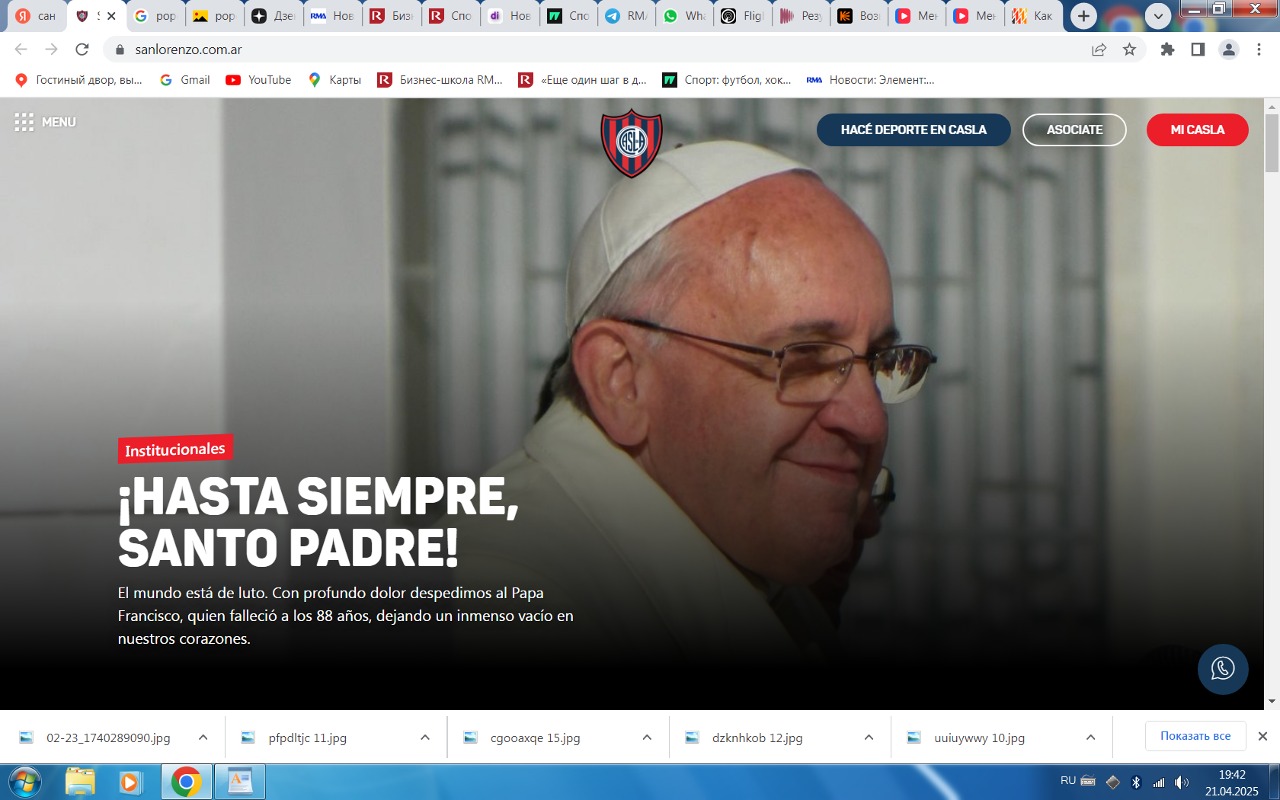1280x800 pixels.
Task: Click the Institucionales category tag
Action: pyautogui.click(x=175, y=449)
